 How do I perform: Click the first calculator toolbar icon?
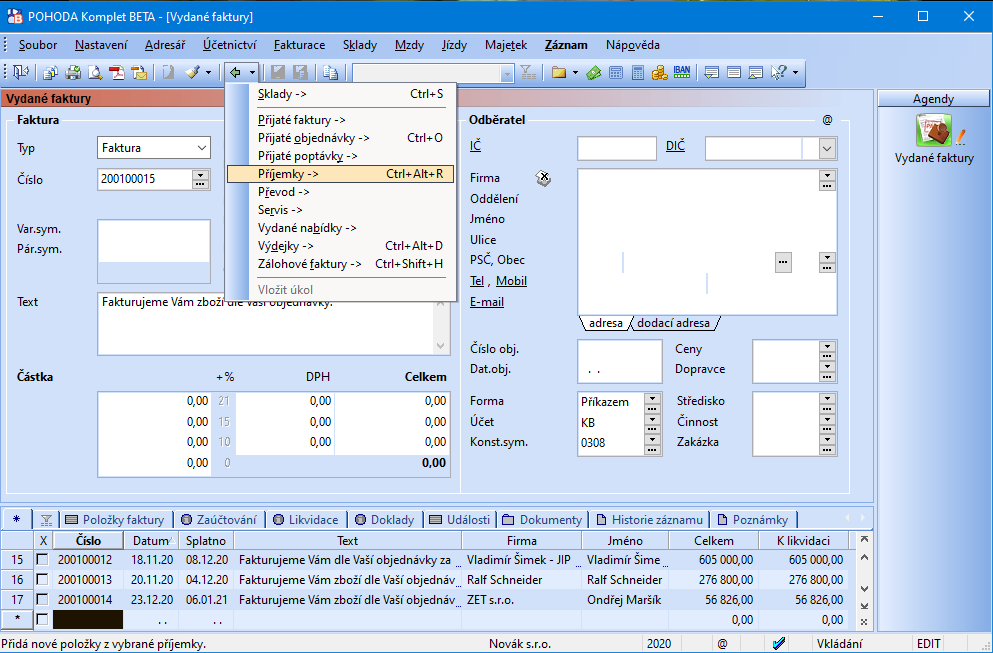pos(616,73)
